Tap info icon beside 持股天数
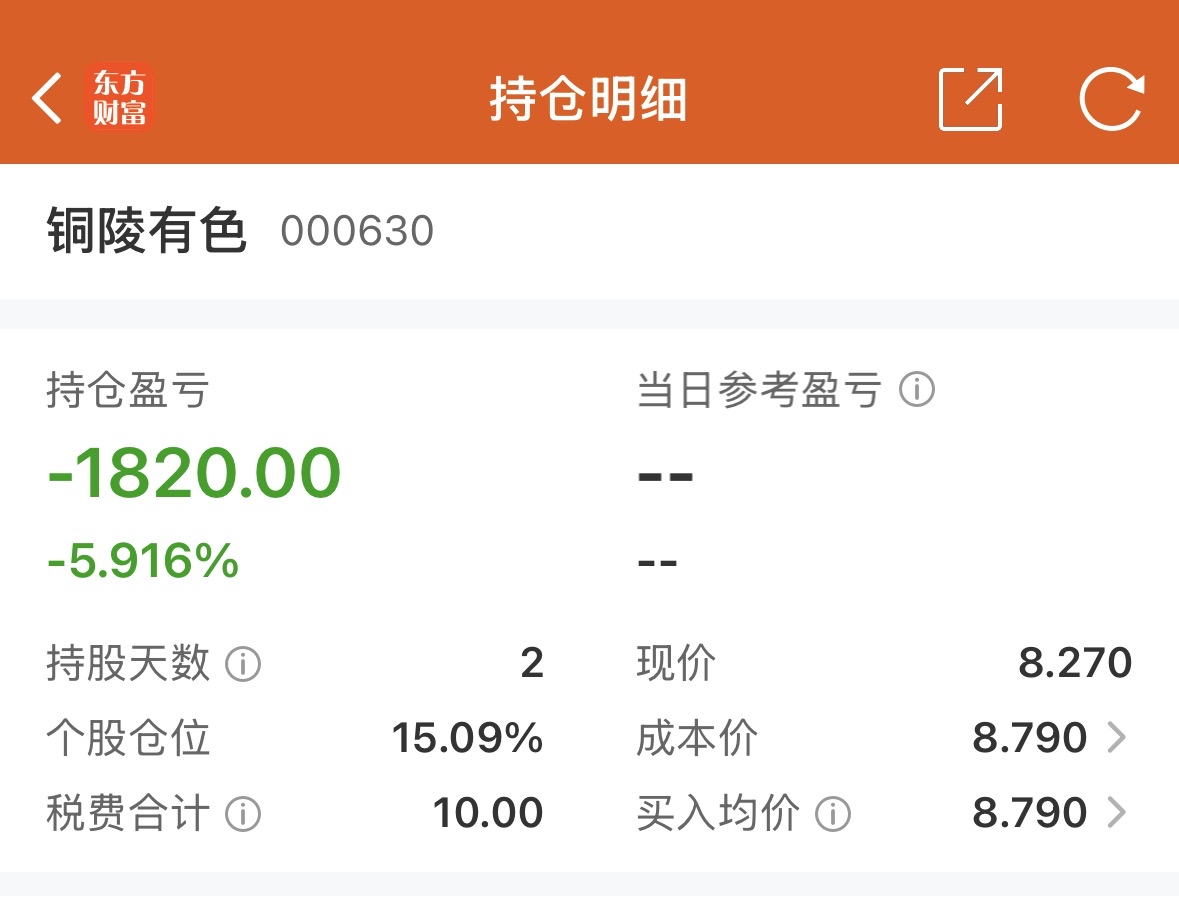The image size is (1179, 918). pos(243,663)
